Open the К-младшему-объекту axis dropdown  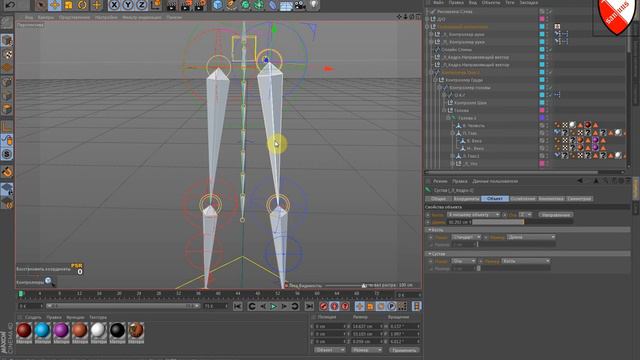[473, 215]
